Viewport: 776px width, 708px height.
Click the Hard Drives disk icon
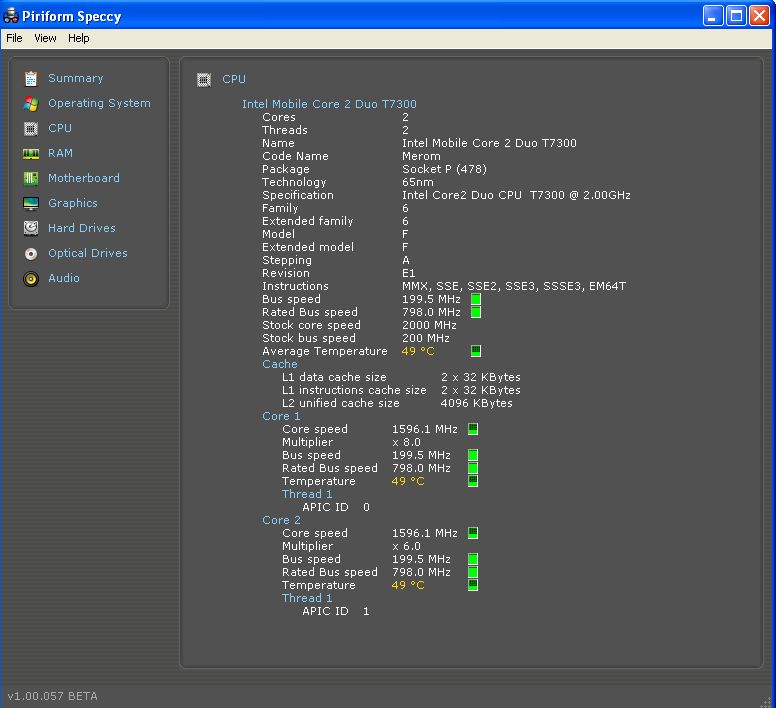pyautogui.click(x=31, y=228)
